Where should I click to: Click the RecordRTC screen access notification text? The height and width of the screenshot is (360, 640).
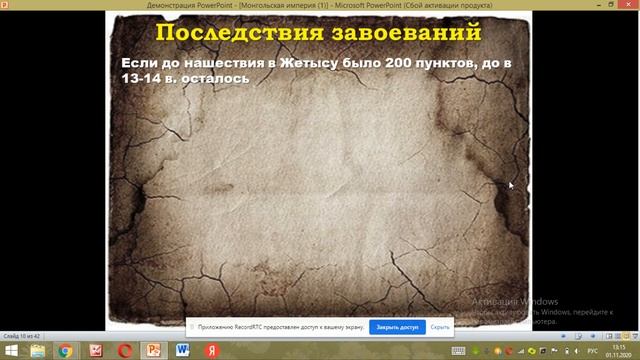pos(280,327)
